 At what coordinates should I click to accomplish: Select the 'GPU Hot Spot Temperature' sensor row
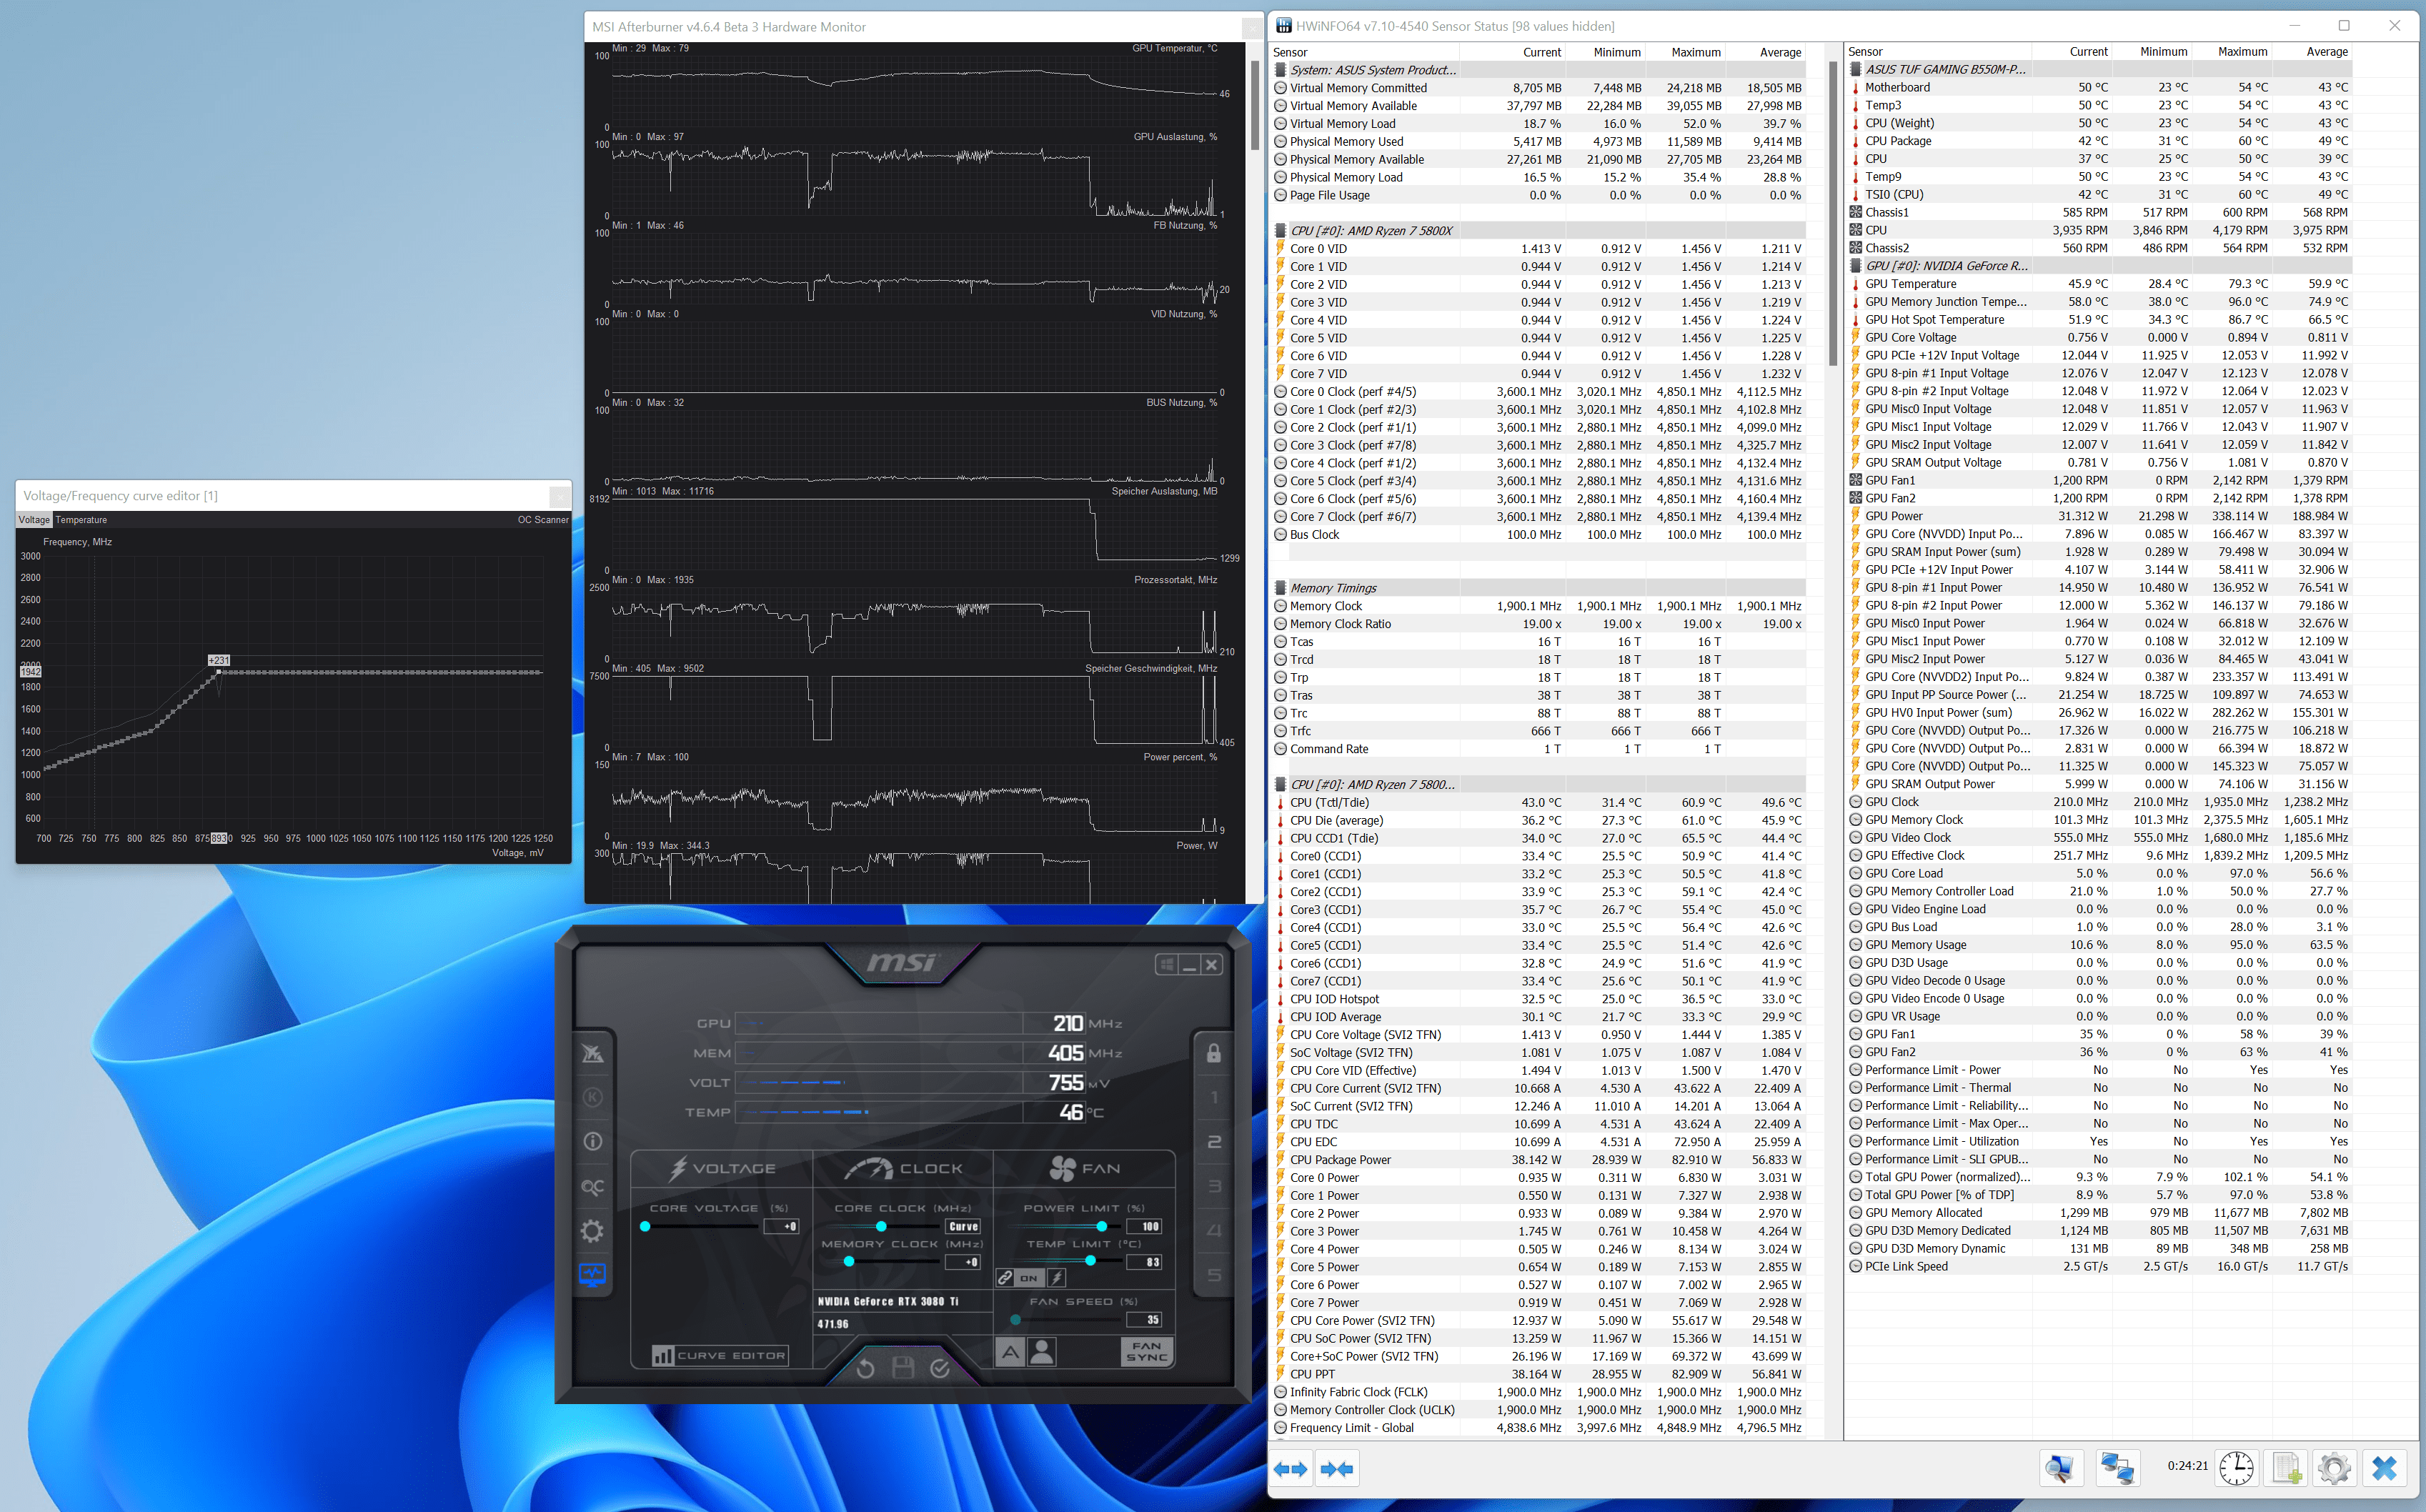[2098, 320]
